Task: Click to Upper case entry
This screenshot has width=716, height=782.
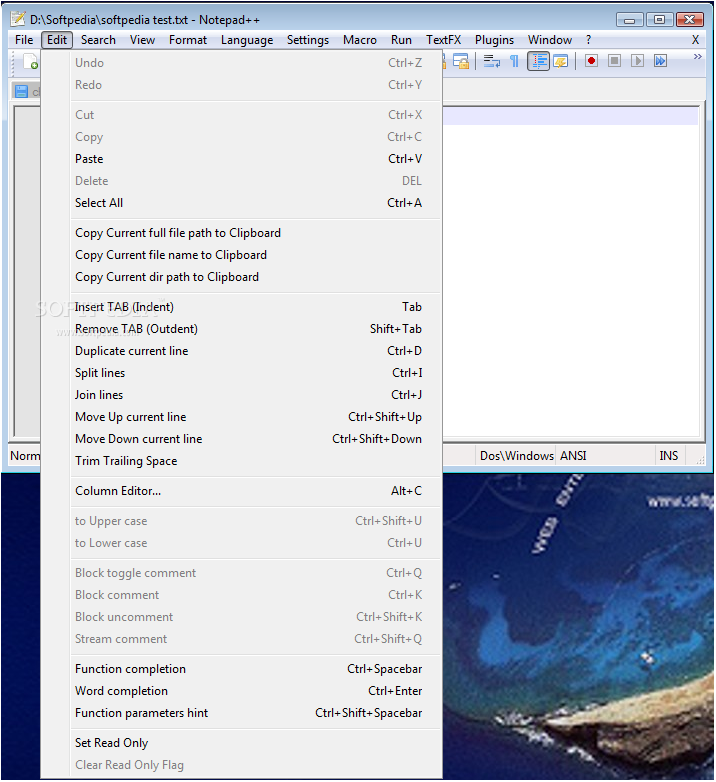Action: click(x=242, y=521)
